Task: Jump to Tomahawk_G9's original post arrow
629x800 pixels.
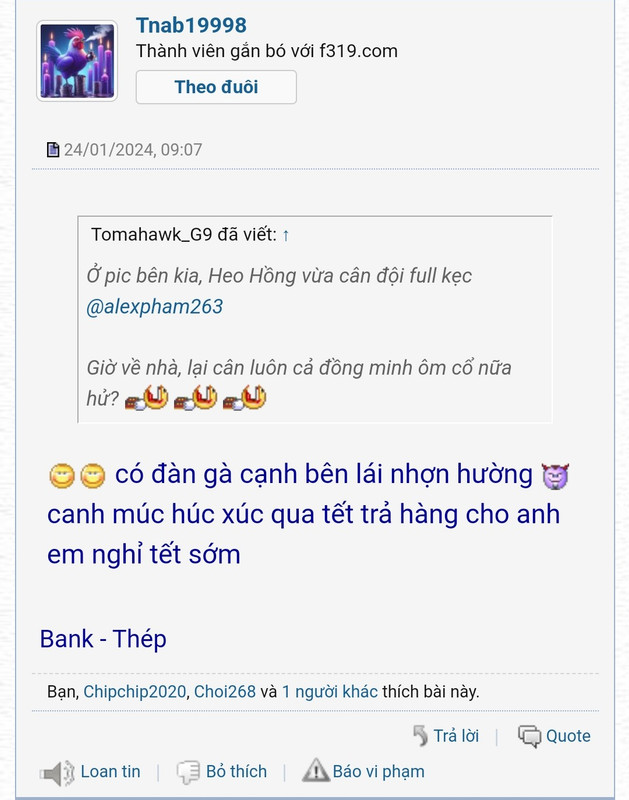Action: [x=286, y=235]
